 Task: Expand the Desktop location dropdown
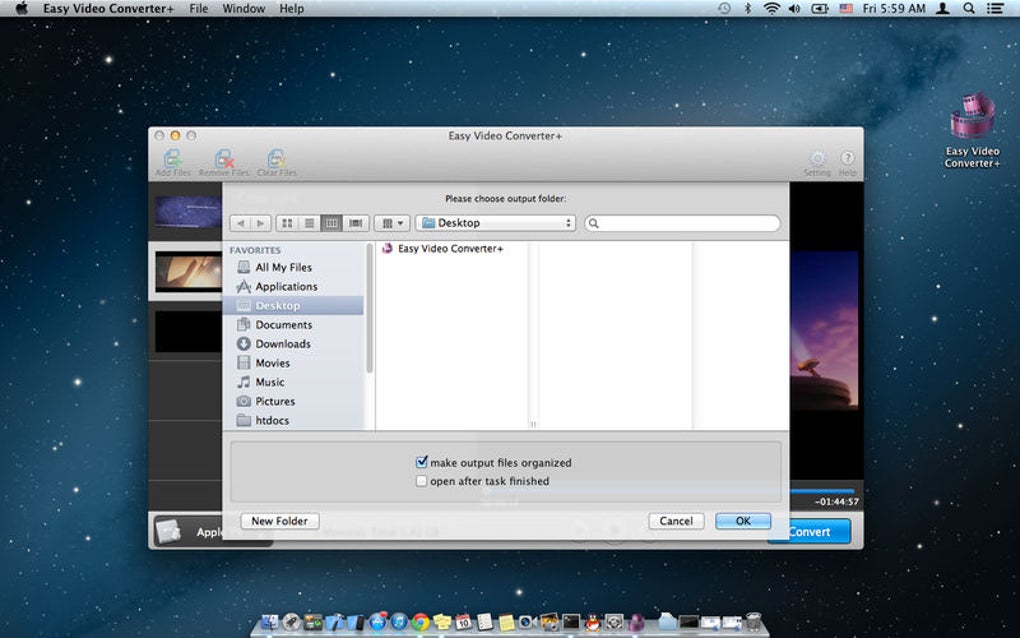pos(496,223)
